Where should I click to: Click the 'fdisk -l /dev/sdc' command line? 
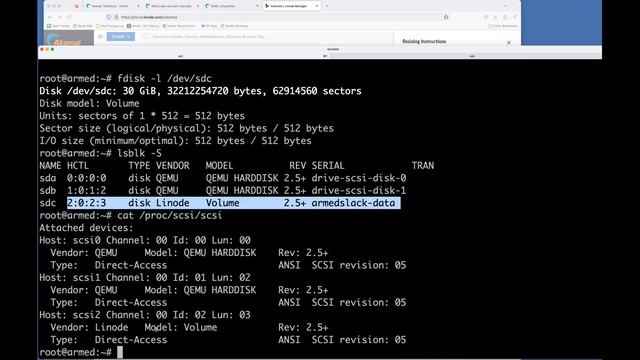(x=126, y=78)
